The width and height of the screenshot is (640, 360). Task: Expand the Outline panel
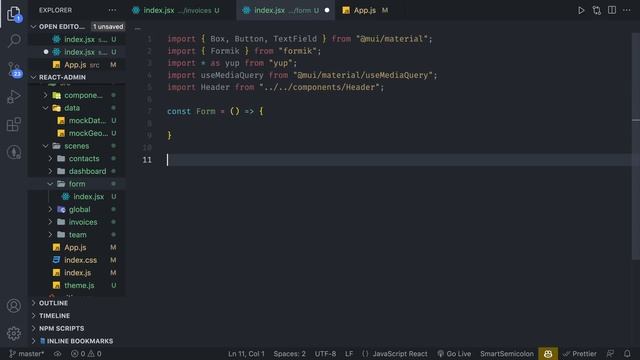click(x=77, y=303)
